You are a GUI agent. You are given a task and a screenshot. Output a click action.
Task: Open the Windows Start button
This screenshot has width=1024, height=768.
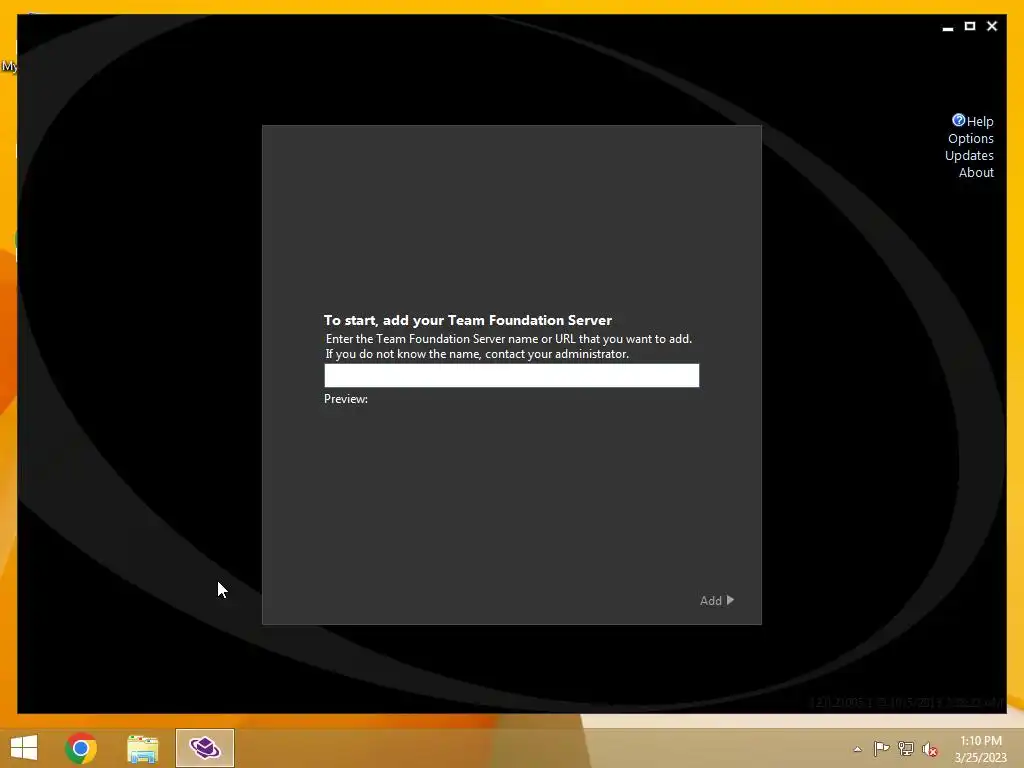pos(24,748)
